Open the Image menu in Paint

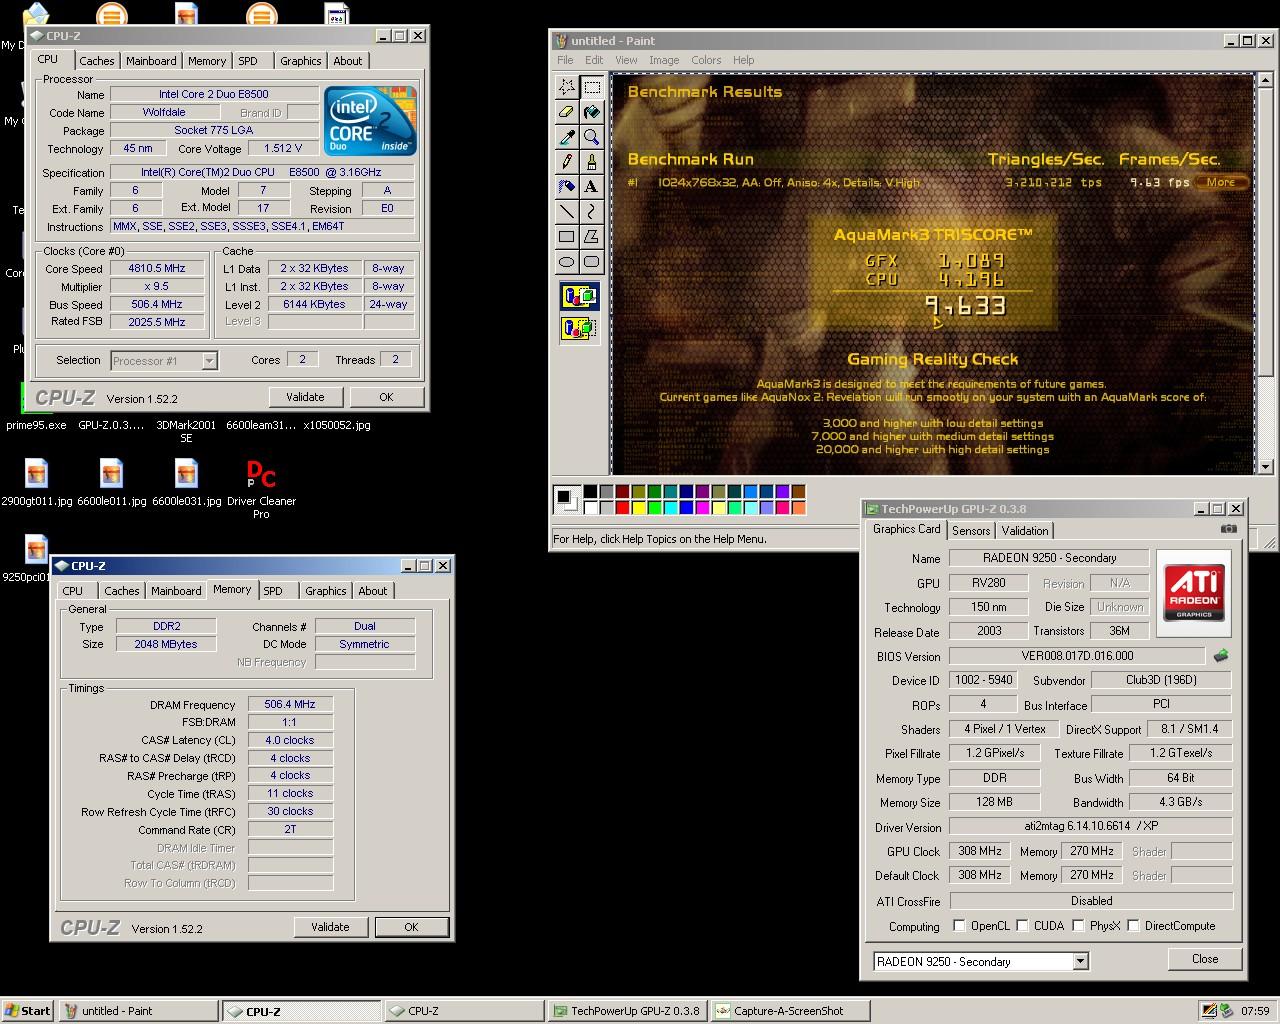tap(664, 60)
